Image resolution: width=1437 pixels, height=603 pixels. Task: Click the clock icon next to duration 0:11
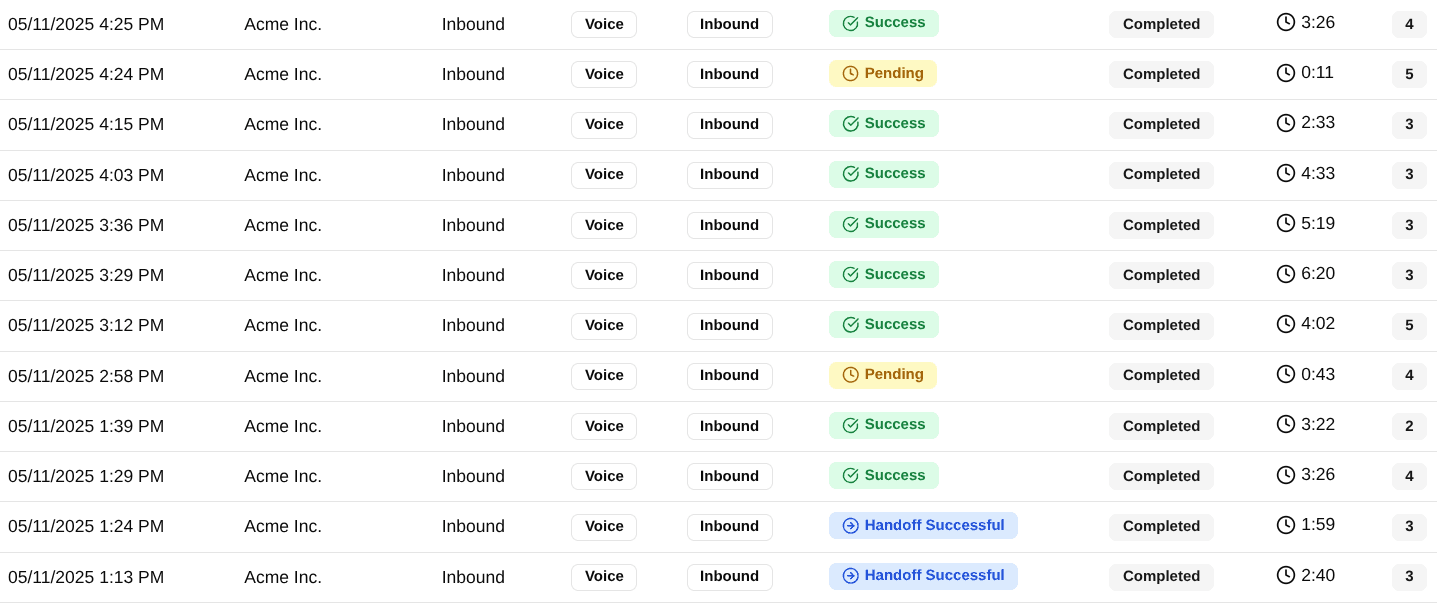1286,73
